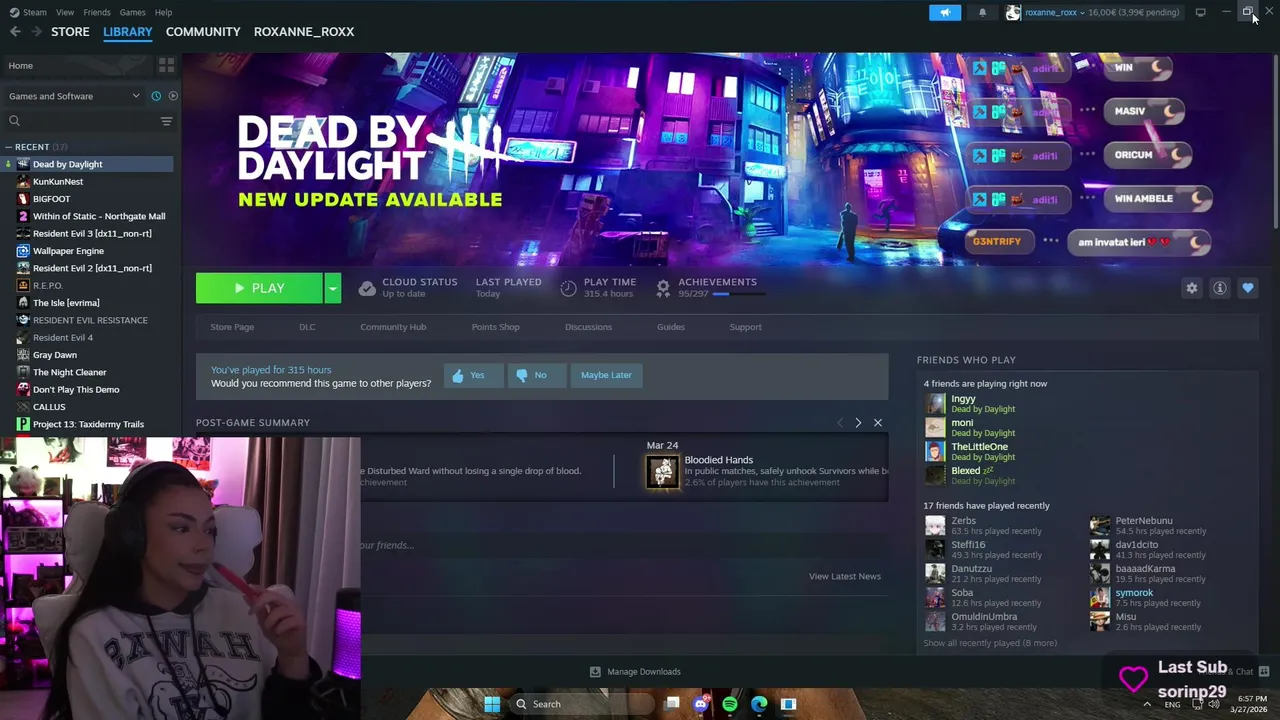Open game settings gear icon
Image resolution: width=1280 pixels, height=720 pixels.
click(x=1191, y=288)
